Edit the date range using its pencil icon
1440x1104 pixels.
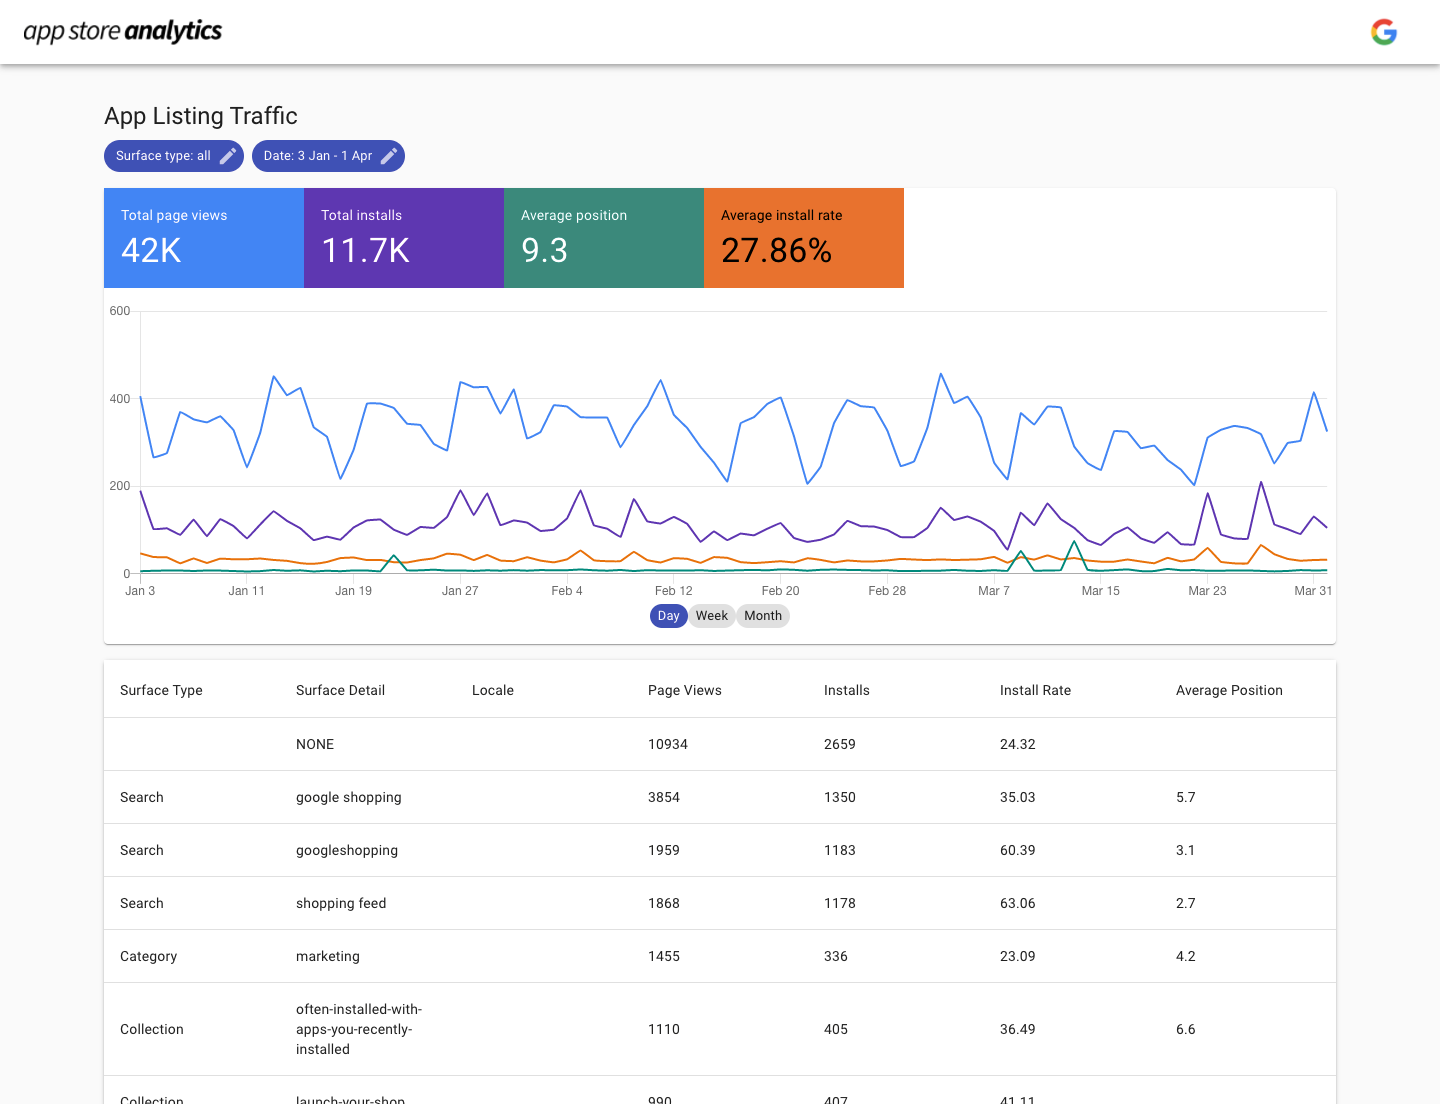(x=389, y=156)
